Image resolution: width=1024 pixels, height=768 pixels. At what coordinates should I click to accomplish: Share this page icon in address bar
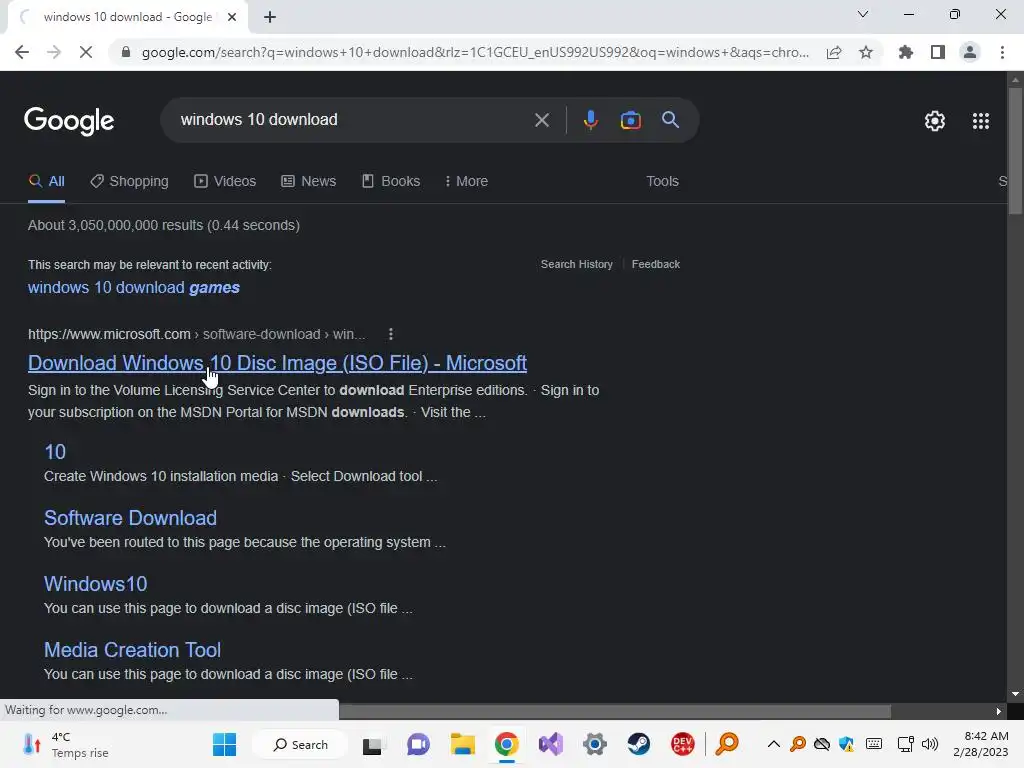coord(834,52)
